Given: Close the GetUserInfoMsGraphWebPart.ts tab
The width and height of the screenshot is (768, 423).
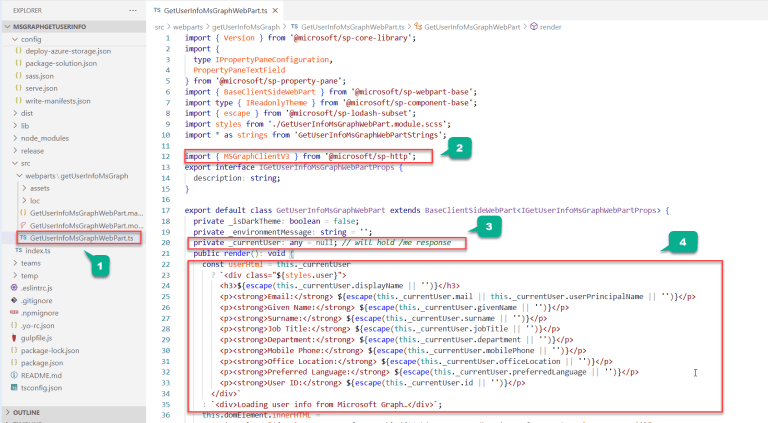Looking at the screenshot, I should (275, 10).
